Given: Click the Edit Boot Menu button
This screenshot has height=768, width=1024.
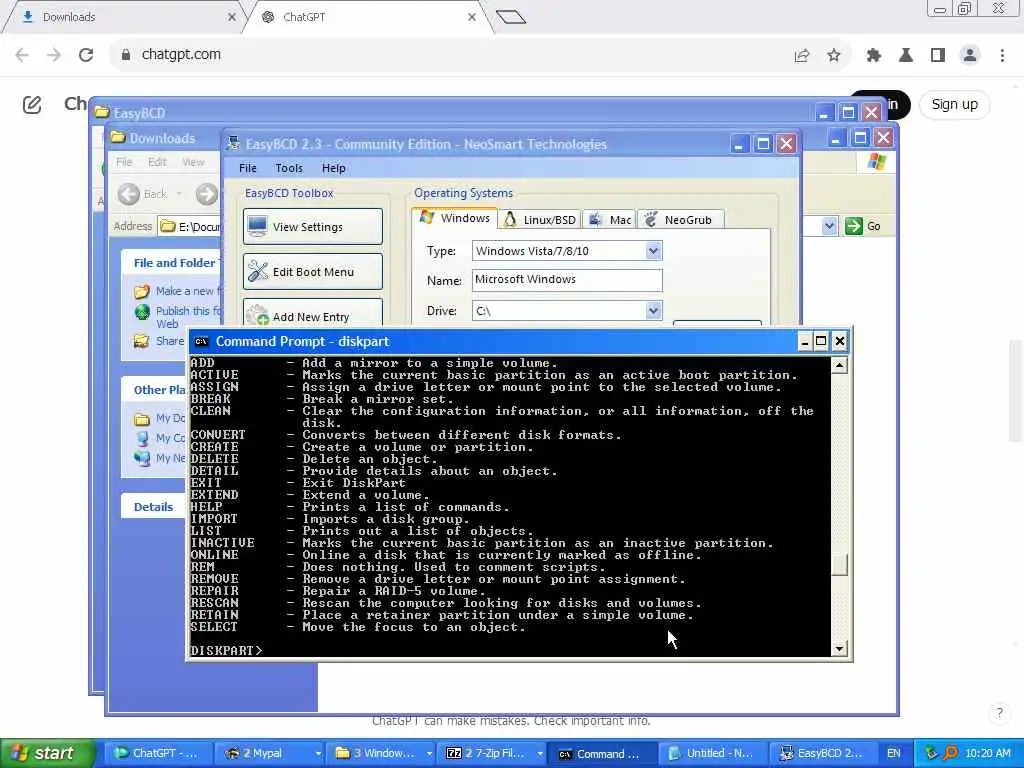Looking at the screenshot, I should pos(313,272).
